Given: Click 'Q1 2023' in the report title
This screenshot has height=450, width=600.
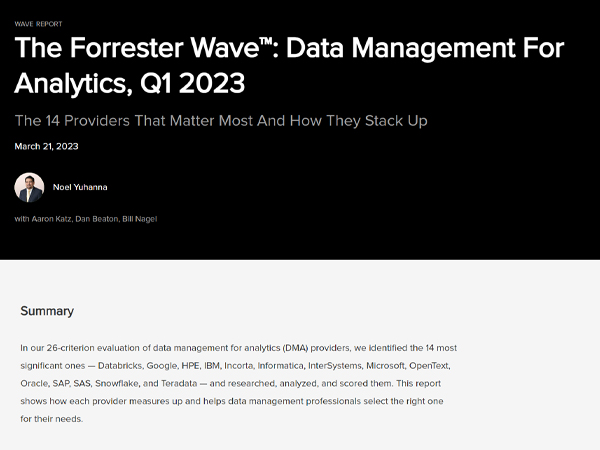Looking at the screenshot, I should coord(192,83).
